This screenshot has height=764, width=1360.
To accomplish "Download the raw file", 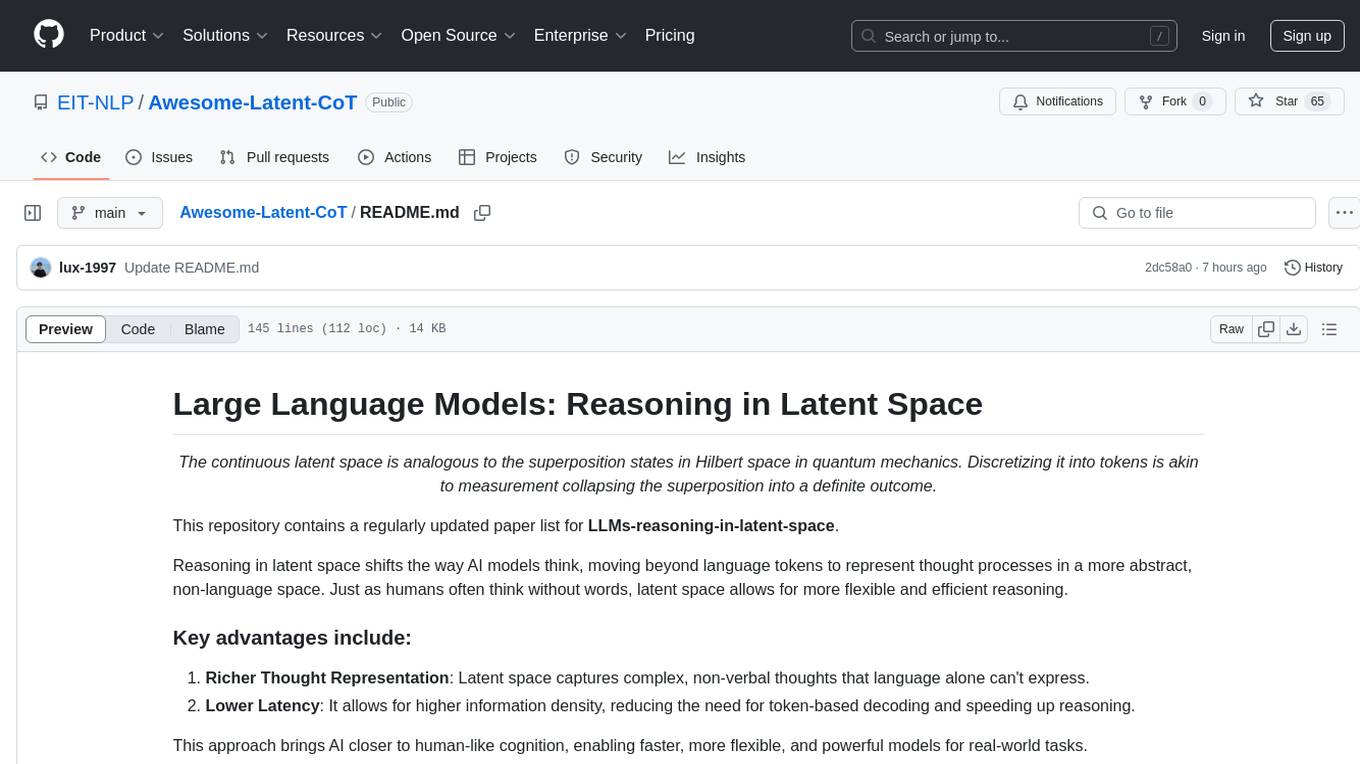I will pyautogui.click(x=1293, y=329).
